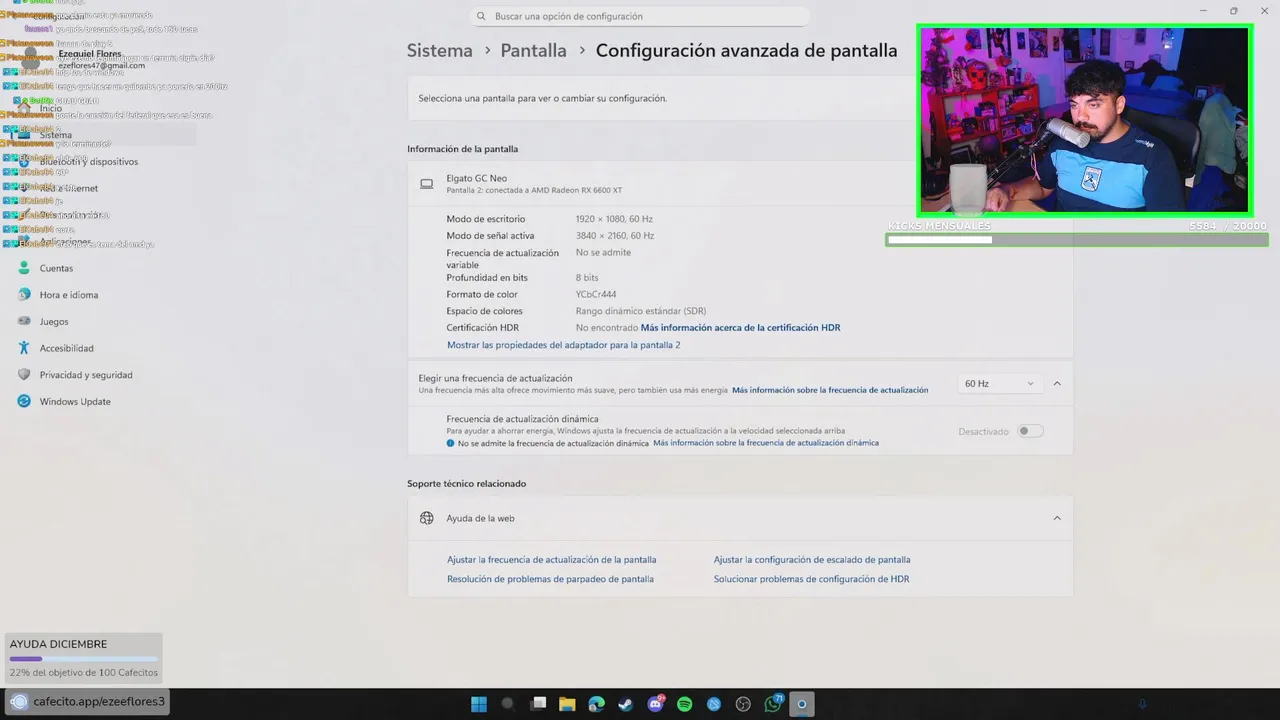Show adapter properties for pantalla 2
1280x720 pixels.
(563, 345)
